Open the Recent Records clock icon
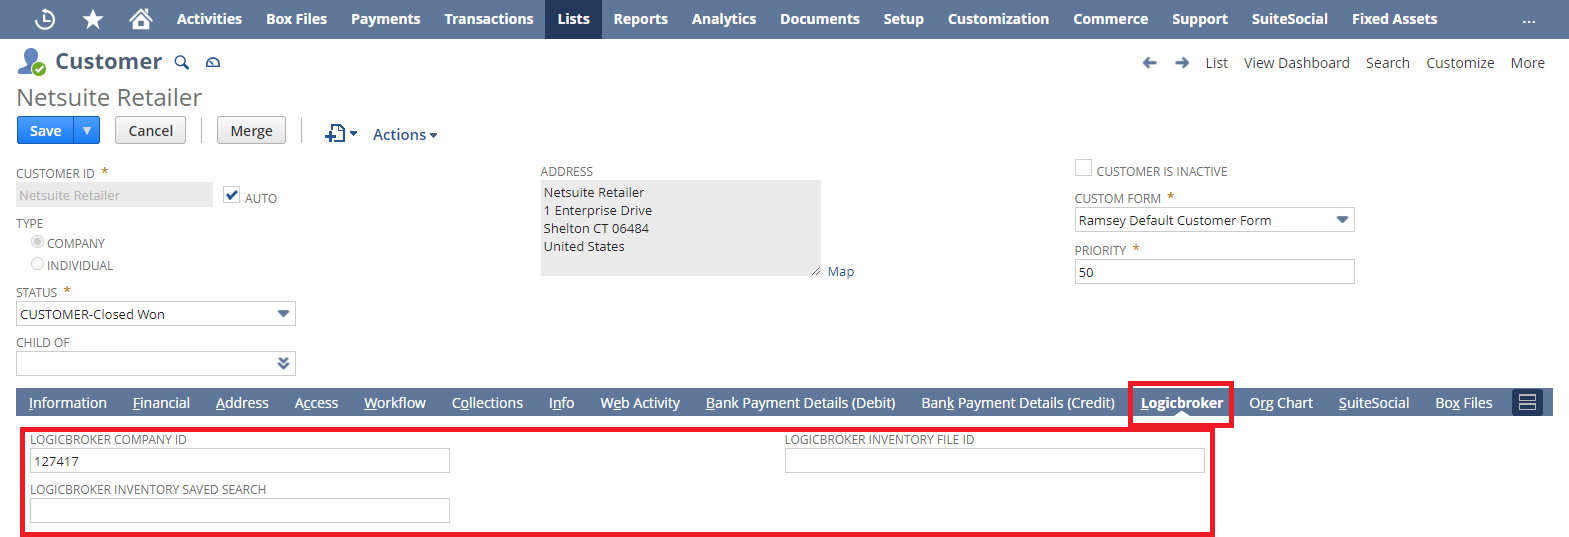This screenshot has height=537, width=1569. [45, 19]
